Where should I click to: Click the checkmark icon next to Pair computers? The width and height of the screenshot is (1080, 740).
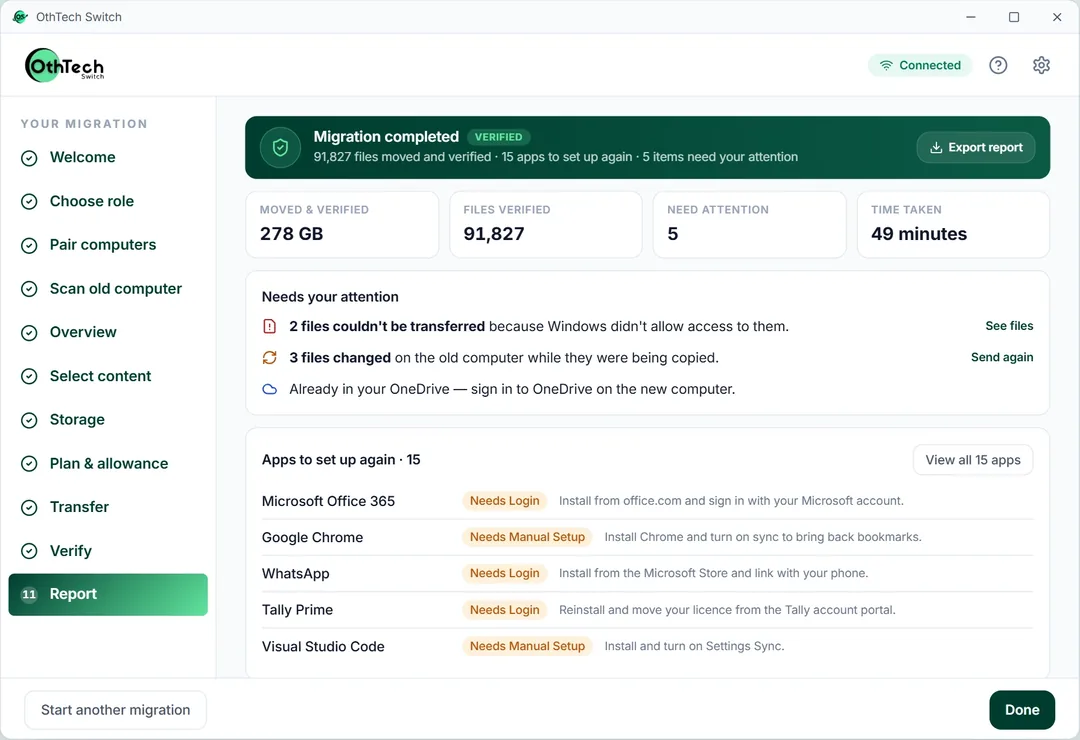tap(29, 245)
